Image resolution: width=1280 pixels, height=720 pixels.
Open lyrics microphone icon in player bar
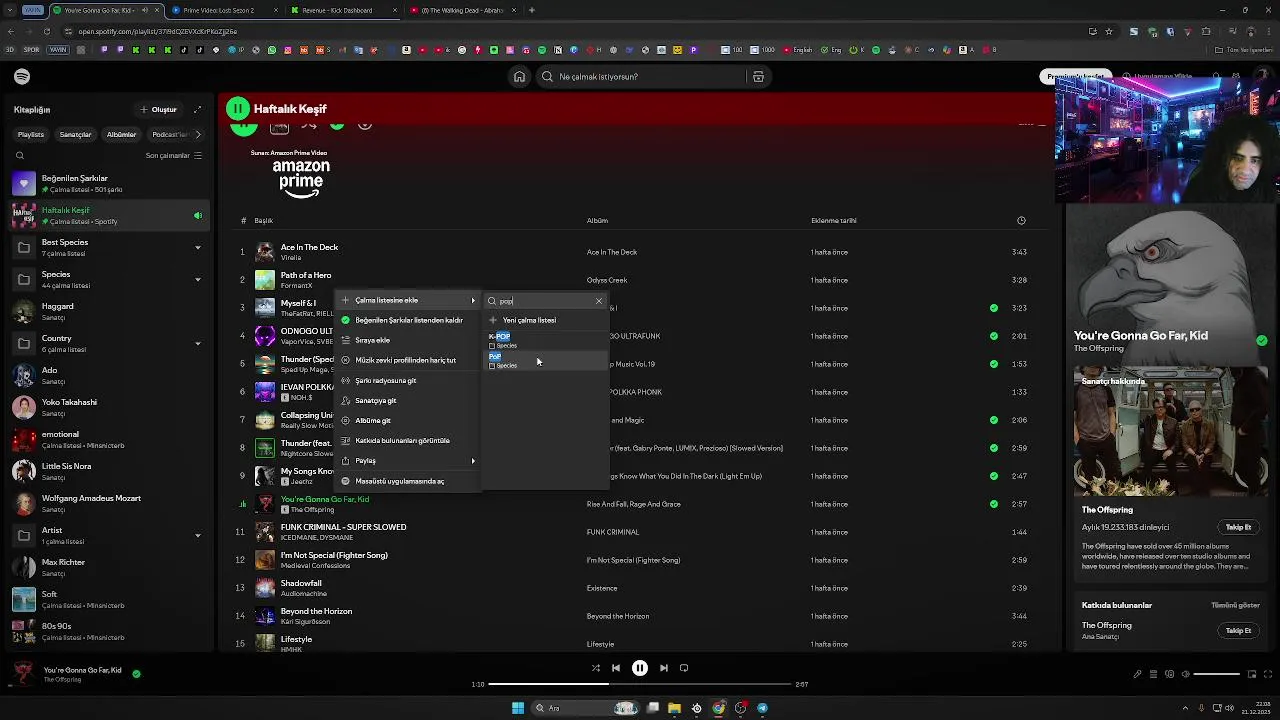pos(1137,674)
